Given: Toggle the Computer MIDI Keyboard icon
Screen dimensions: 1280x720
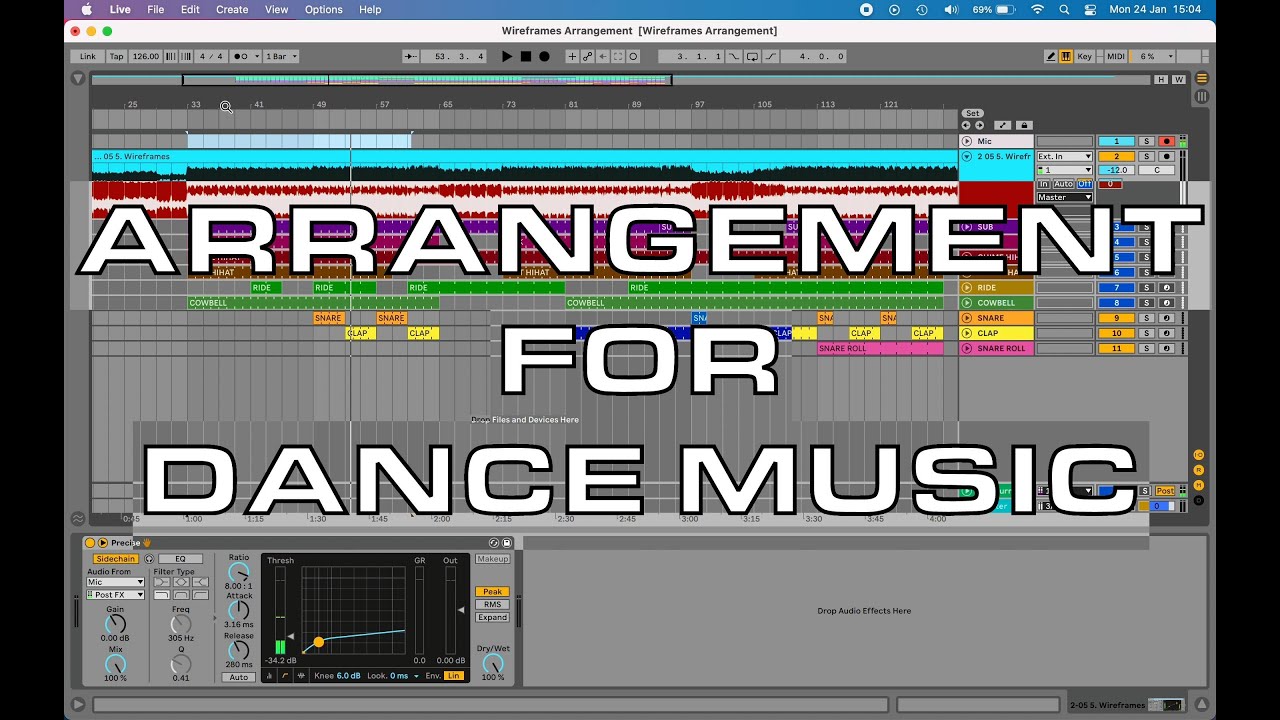Looking at the screenshot, I should pos(1066,57).
